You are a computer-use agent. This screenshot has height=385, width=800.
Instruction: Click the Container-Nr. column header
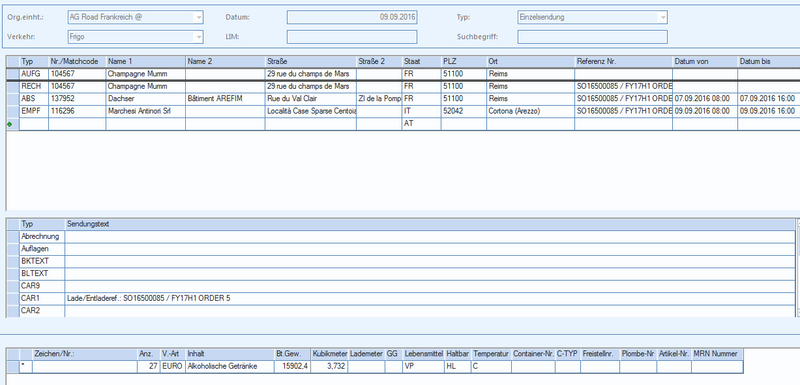533,354
